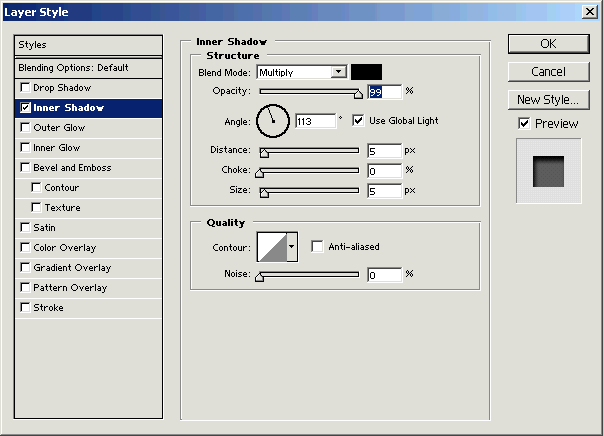Click the Distance slider handle

coord(264,153)
